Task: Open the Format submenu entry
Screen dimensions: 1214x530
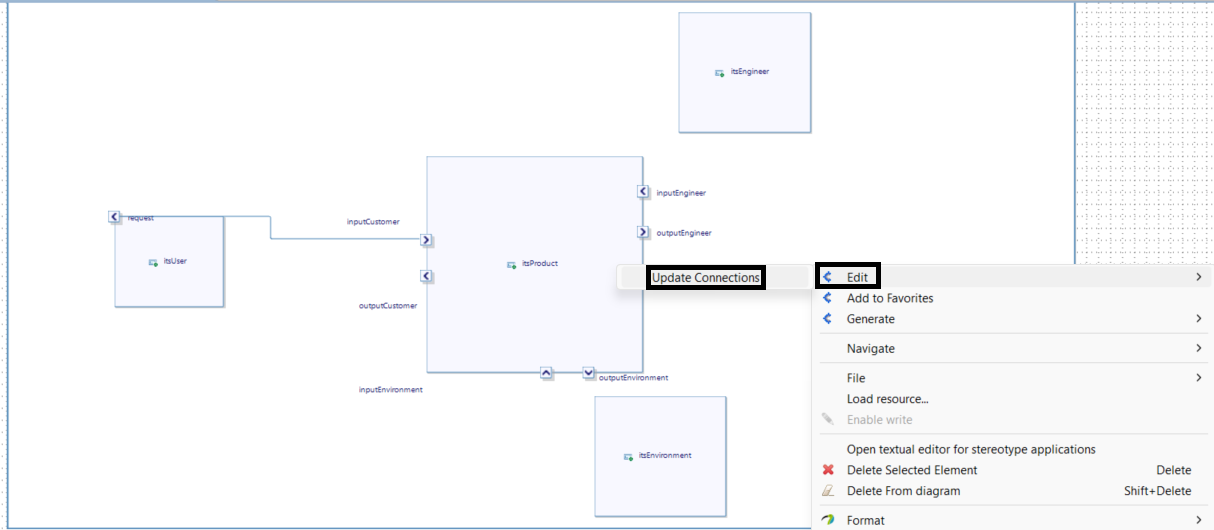Action: [x=1012, y=520]
